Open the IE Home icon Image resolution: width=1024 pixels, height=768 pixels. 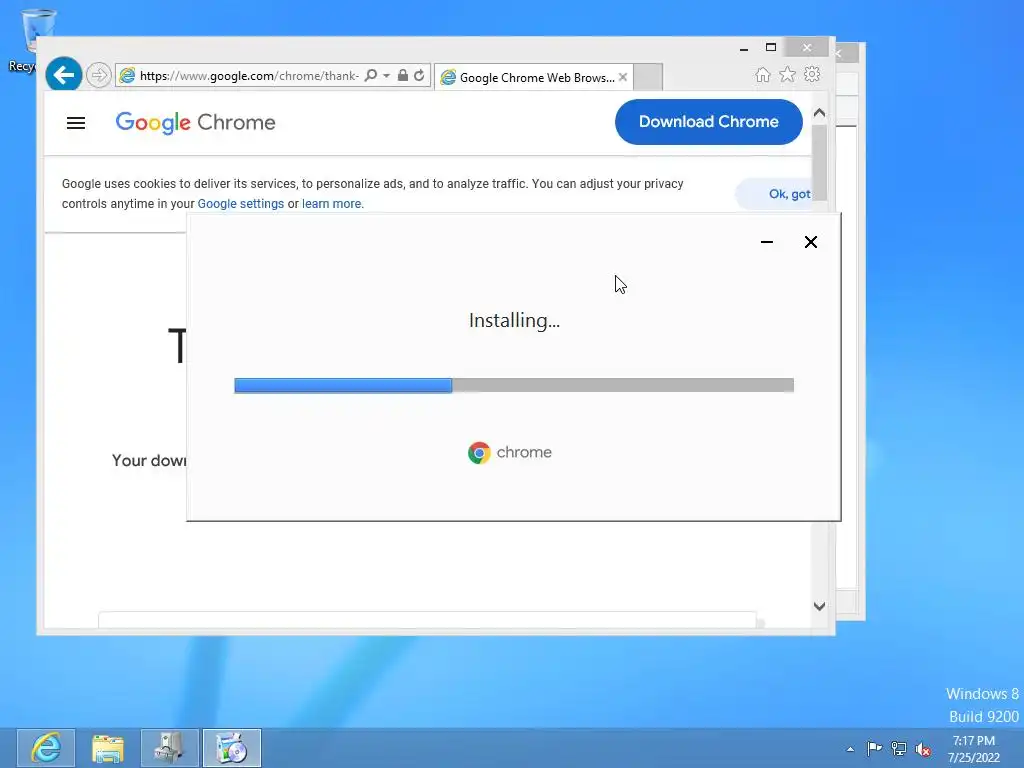(763, 74)
